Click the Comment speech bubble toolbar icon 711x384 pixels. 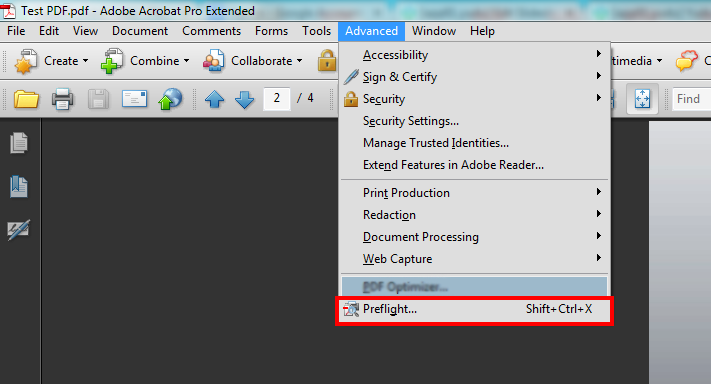[687, 60]
